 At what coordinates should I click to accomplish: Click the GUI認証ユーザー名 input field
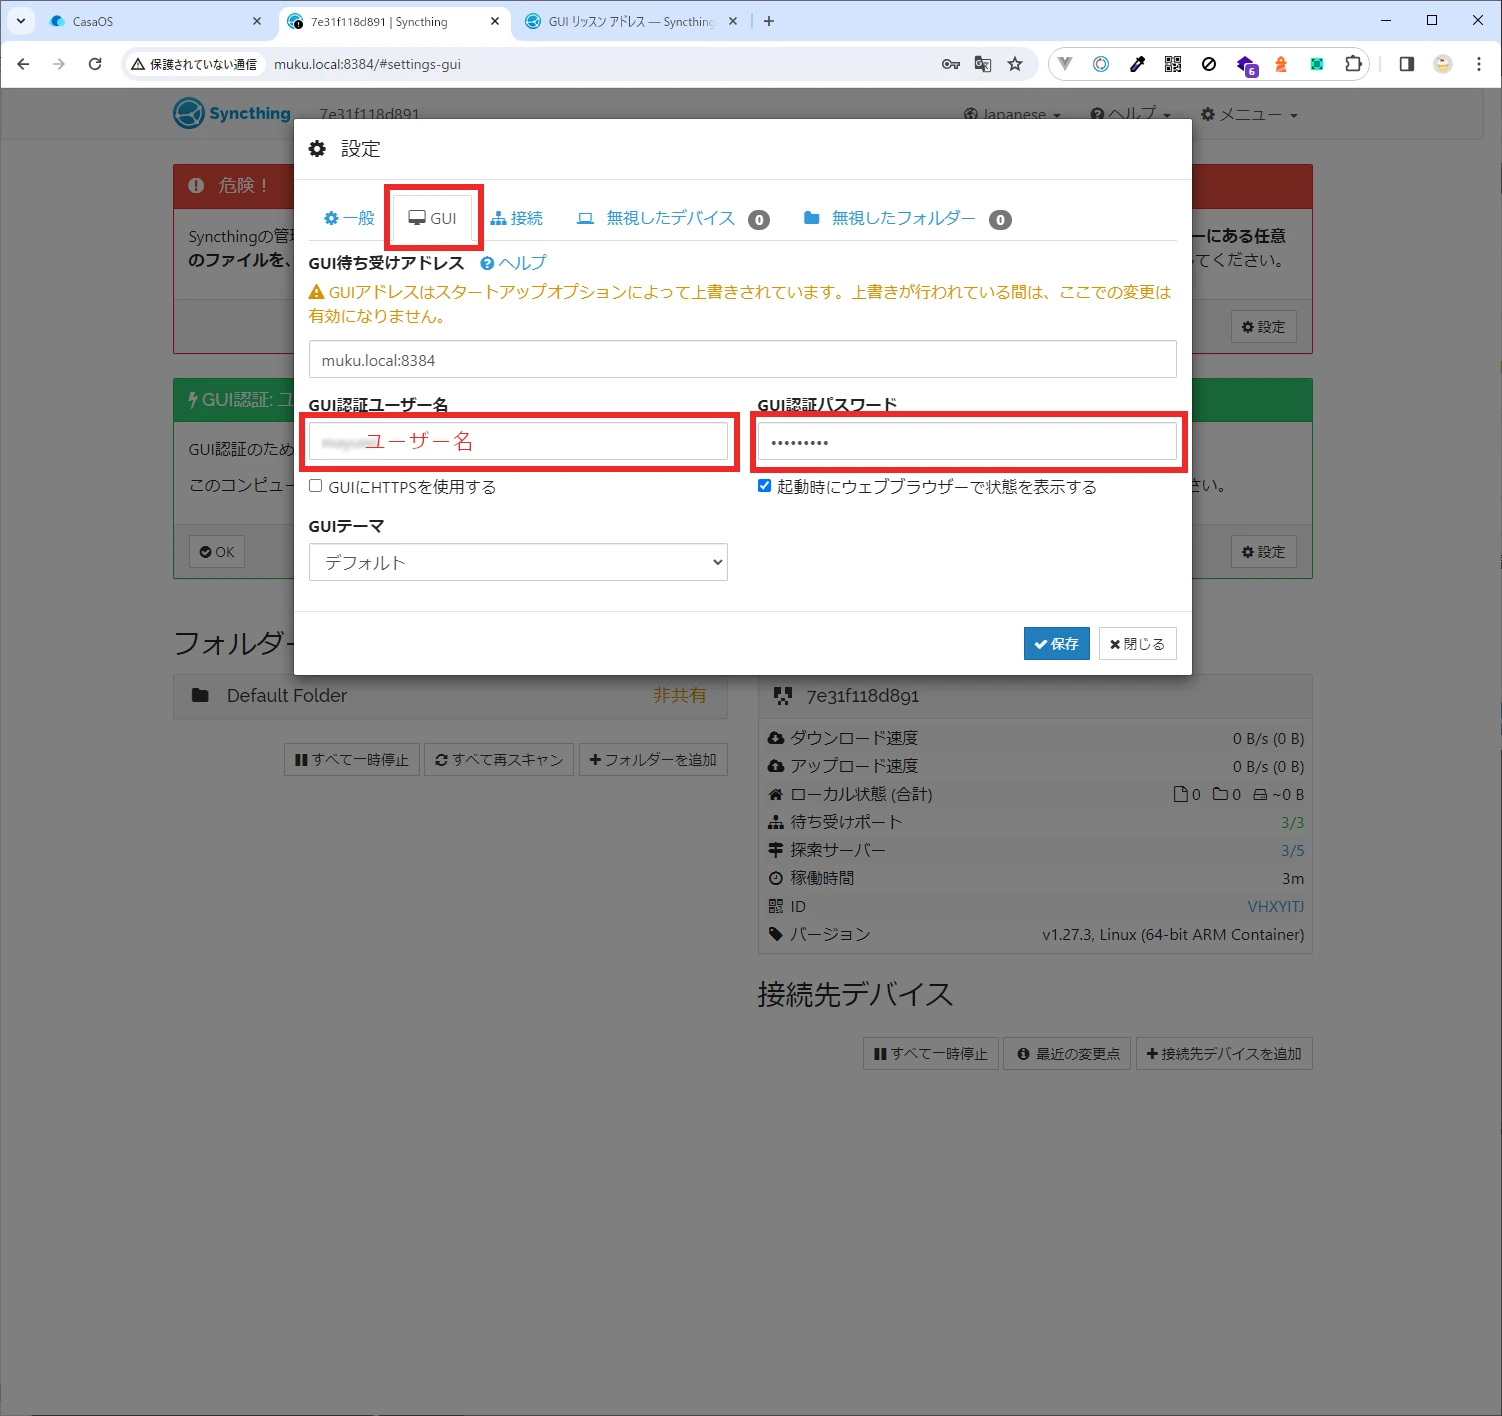coord(518,441)
